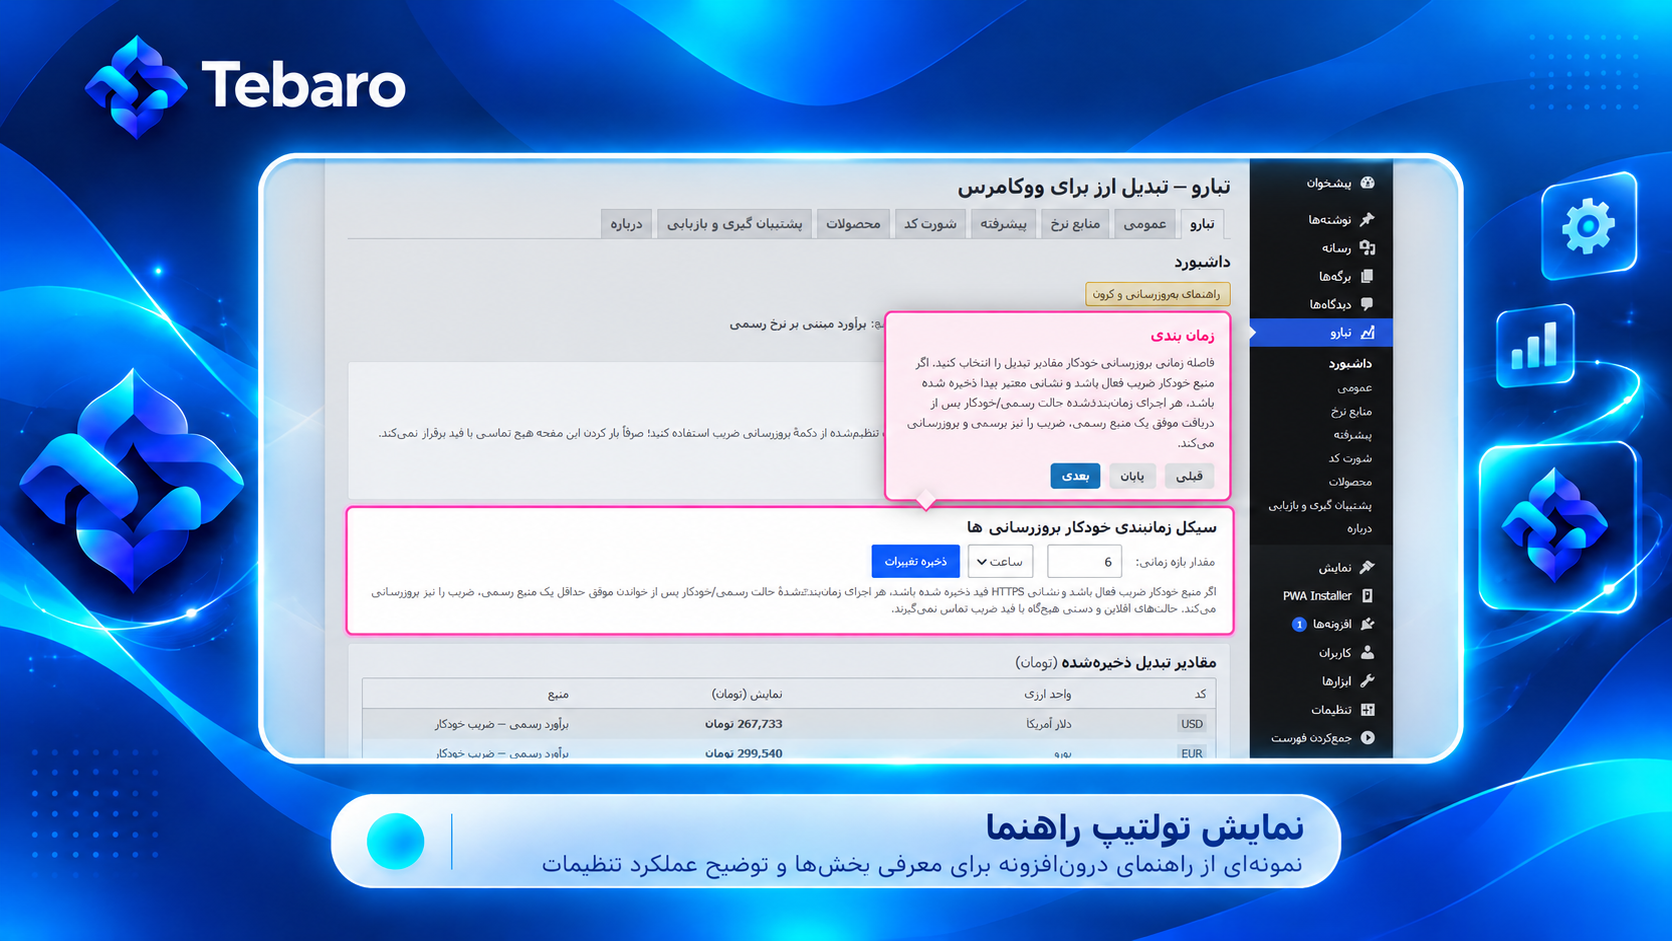This screenshot has height=941, width=1672.
Task: Click the تنظیمات settings icon
Action: coord(1367,709)
